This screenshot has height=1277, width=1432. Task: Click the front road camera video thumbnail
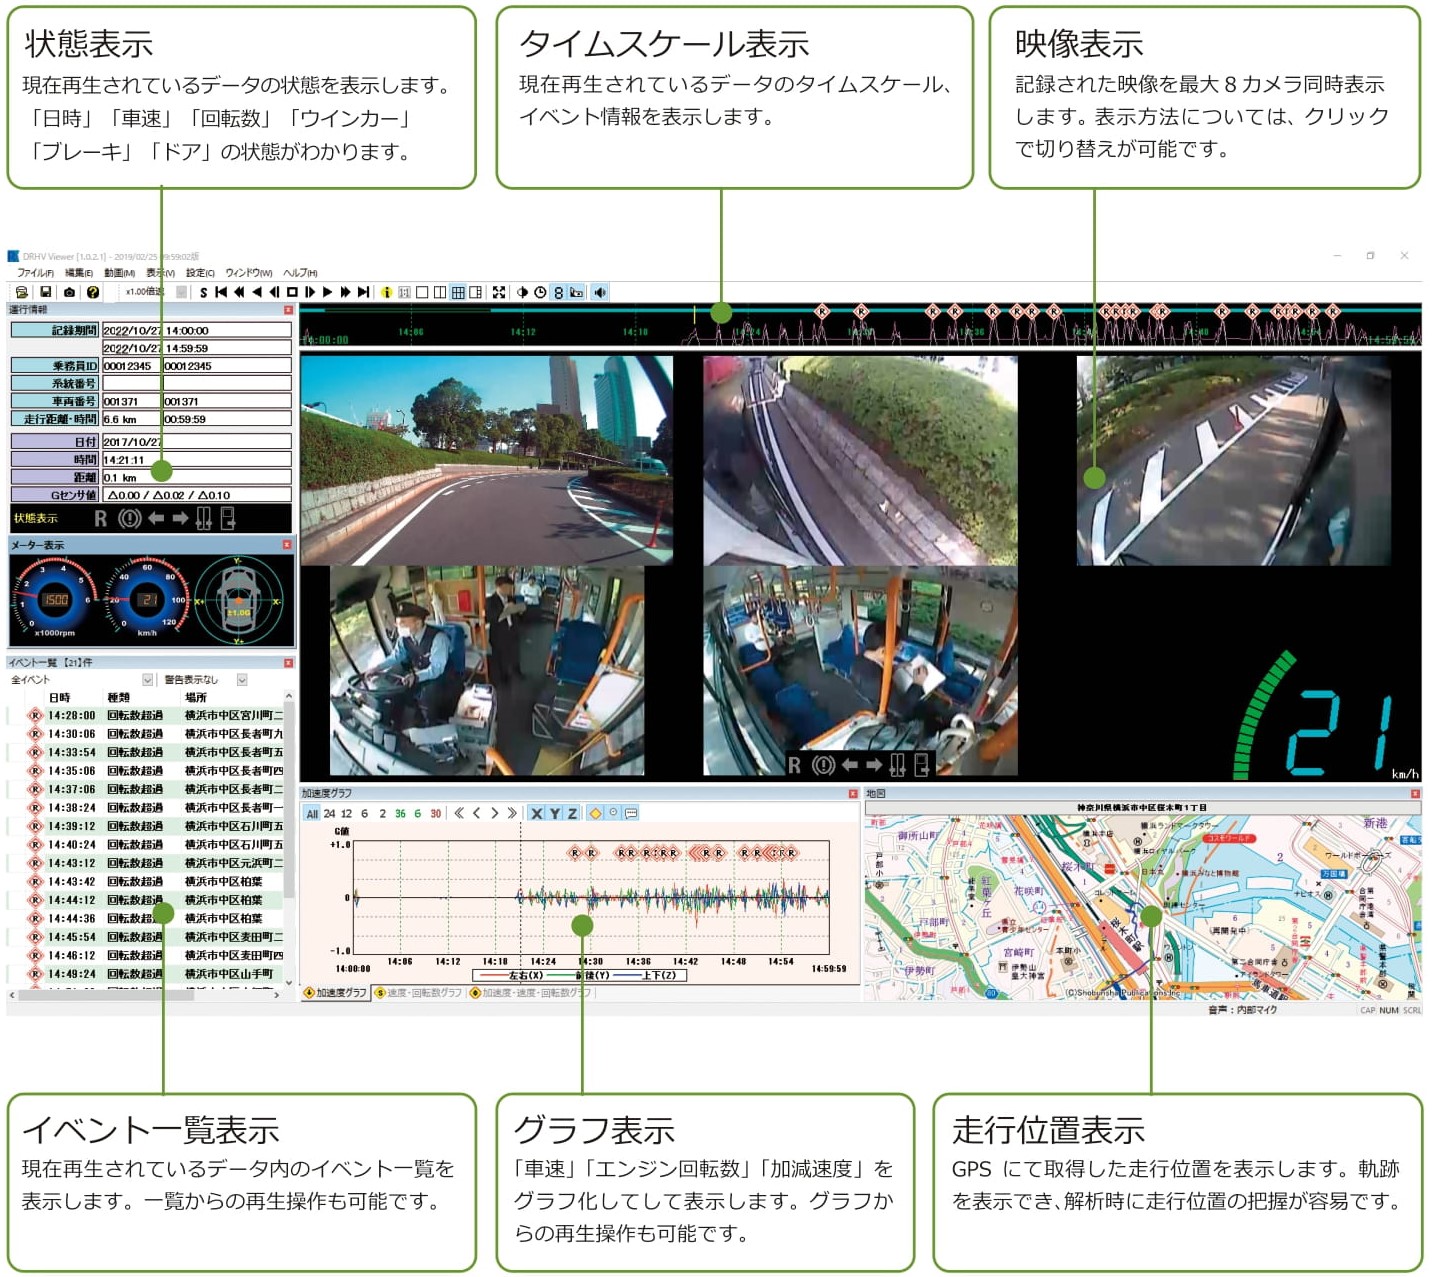coord(487,460)
